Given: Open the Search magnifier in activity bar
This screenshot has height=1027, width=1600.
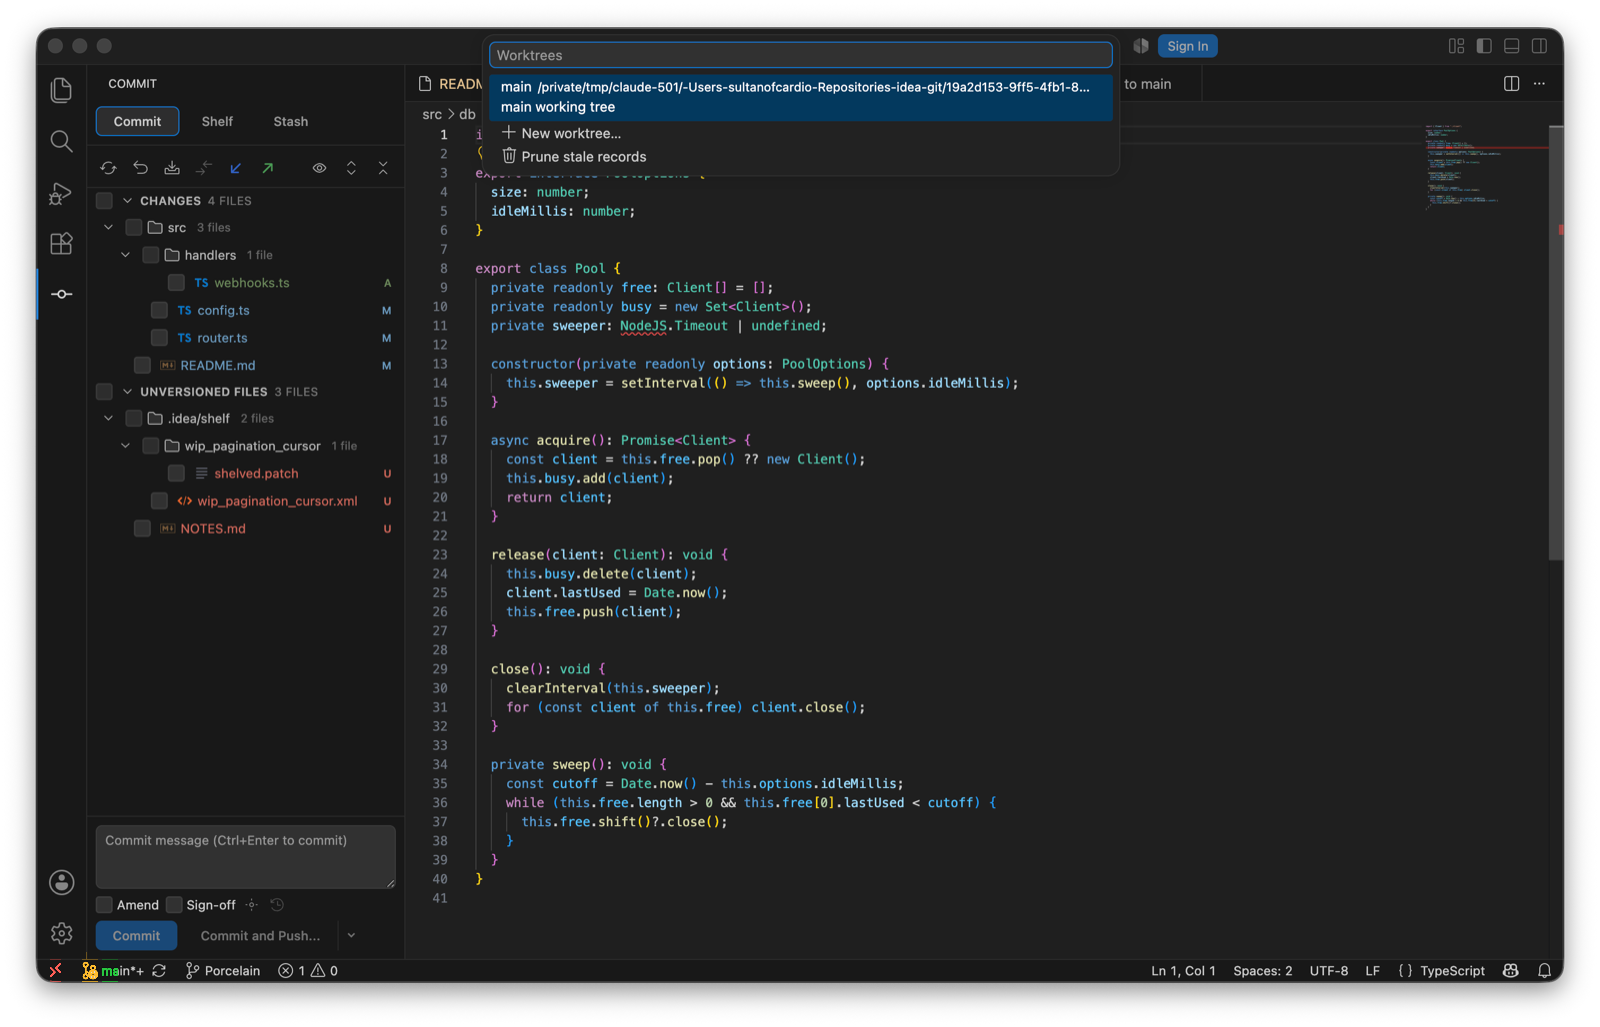Looking at the screenshot, I should pyautogui.click(x=61, y=141).
